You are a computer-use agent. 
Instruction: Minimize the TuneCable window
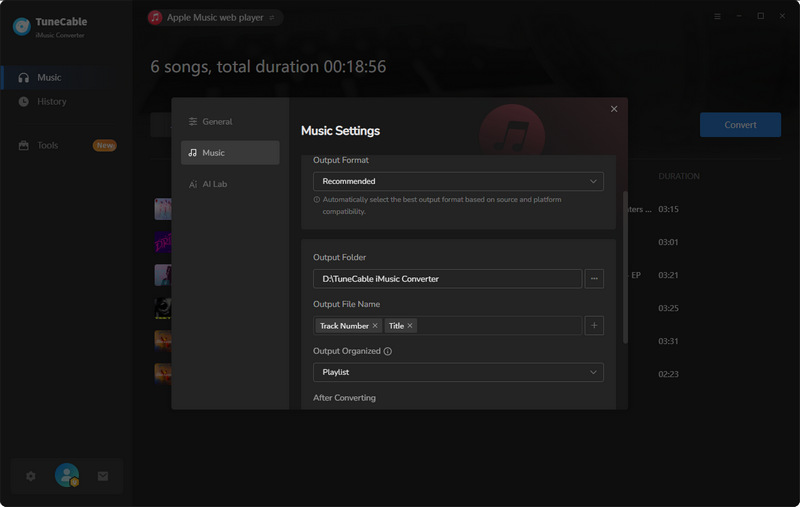click(739, 16)
